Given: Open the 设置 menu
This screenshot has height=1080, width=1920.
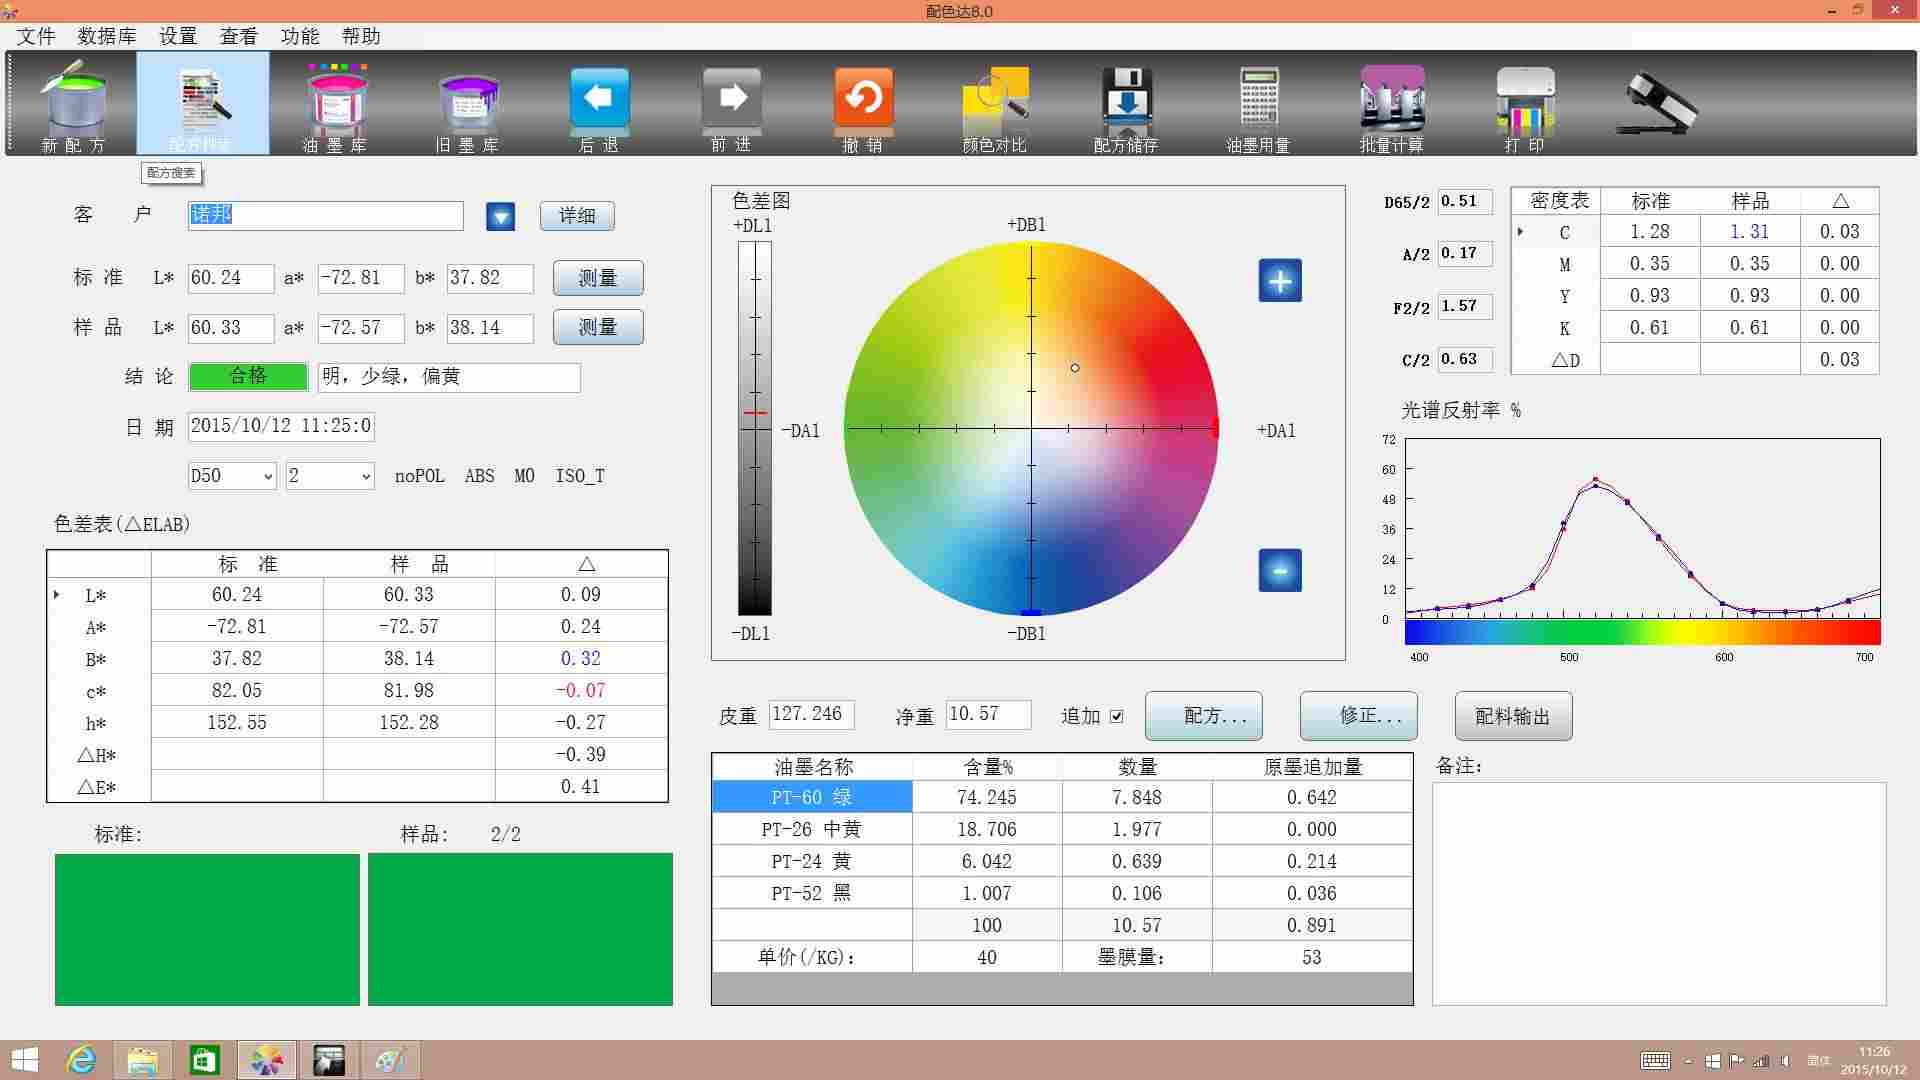Looking at the screenshot, I should coord(176,36).
